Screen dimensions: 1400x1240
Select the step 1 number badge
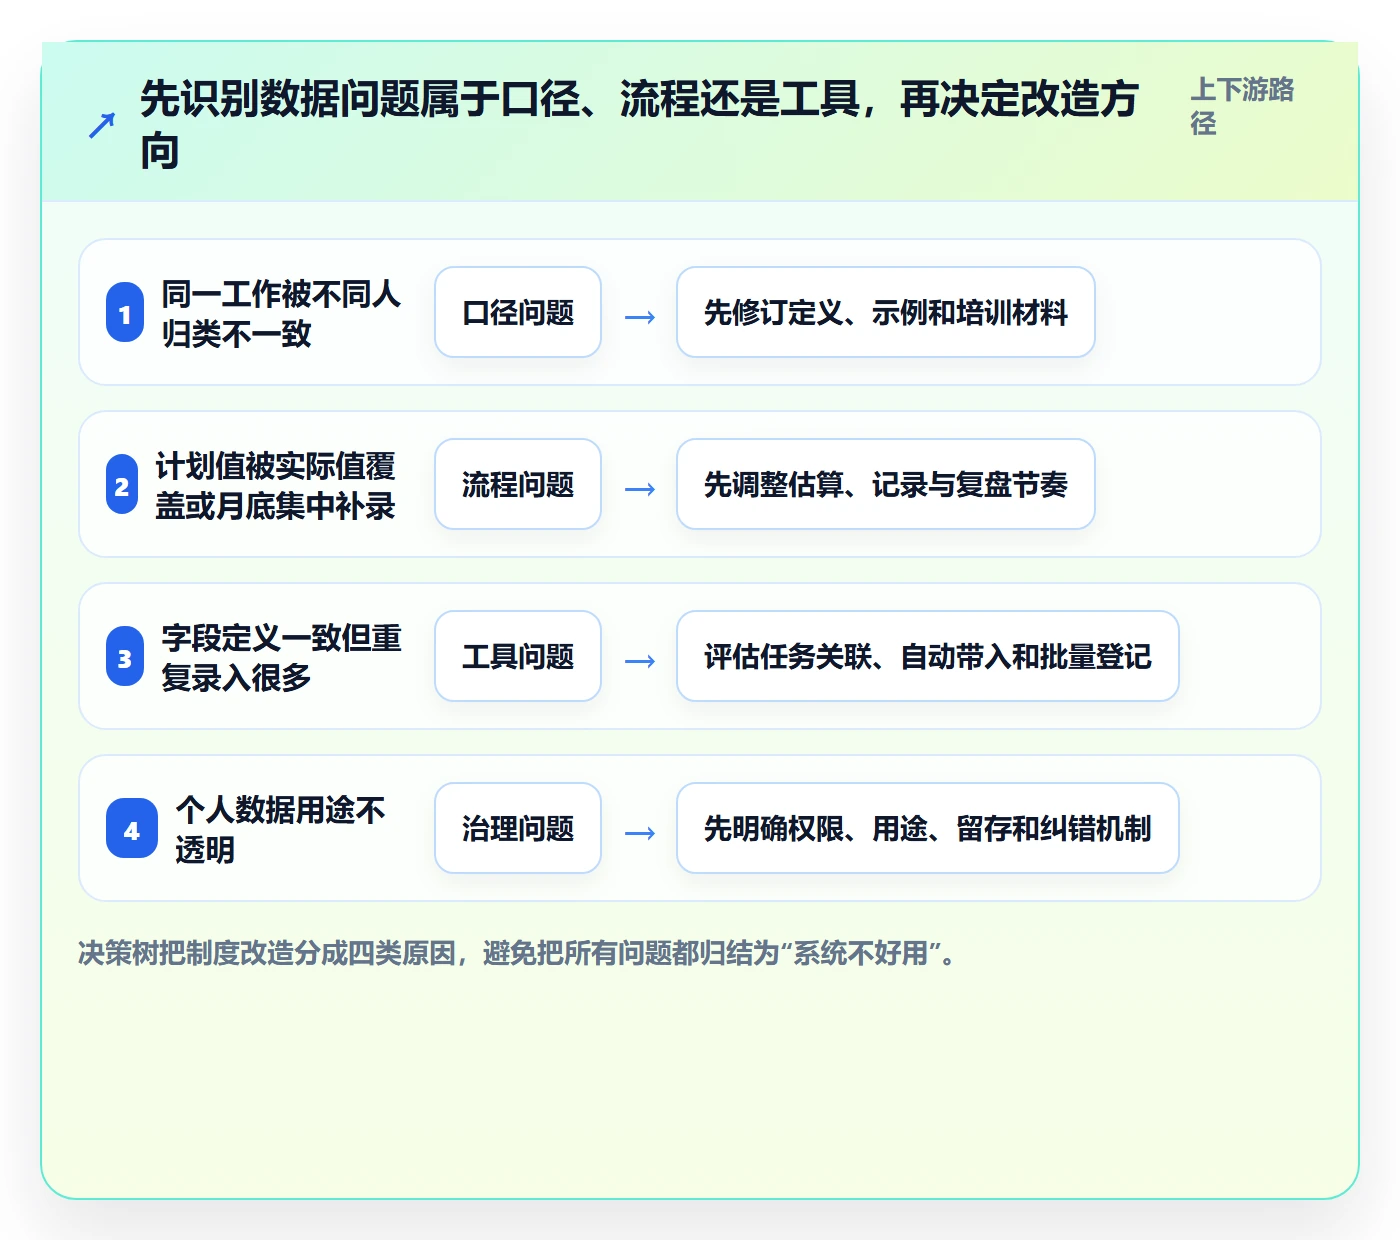point(125,313)
